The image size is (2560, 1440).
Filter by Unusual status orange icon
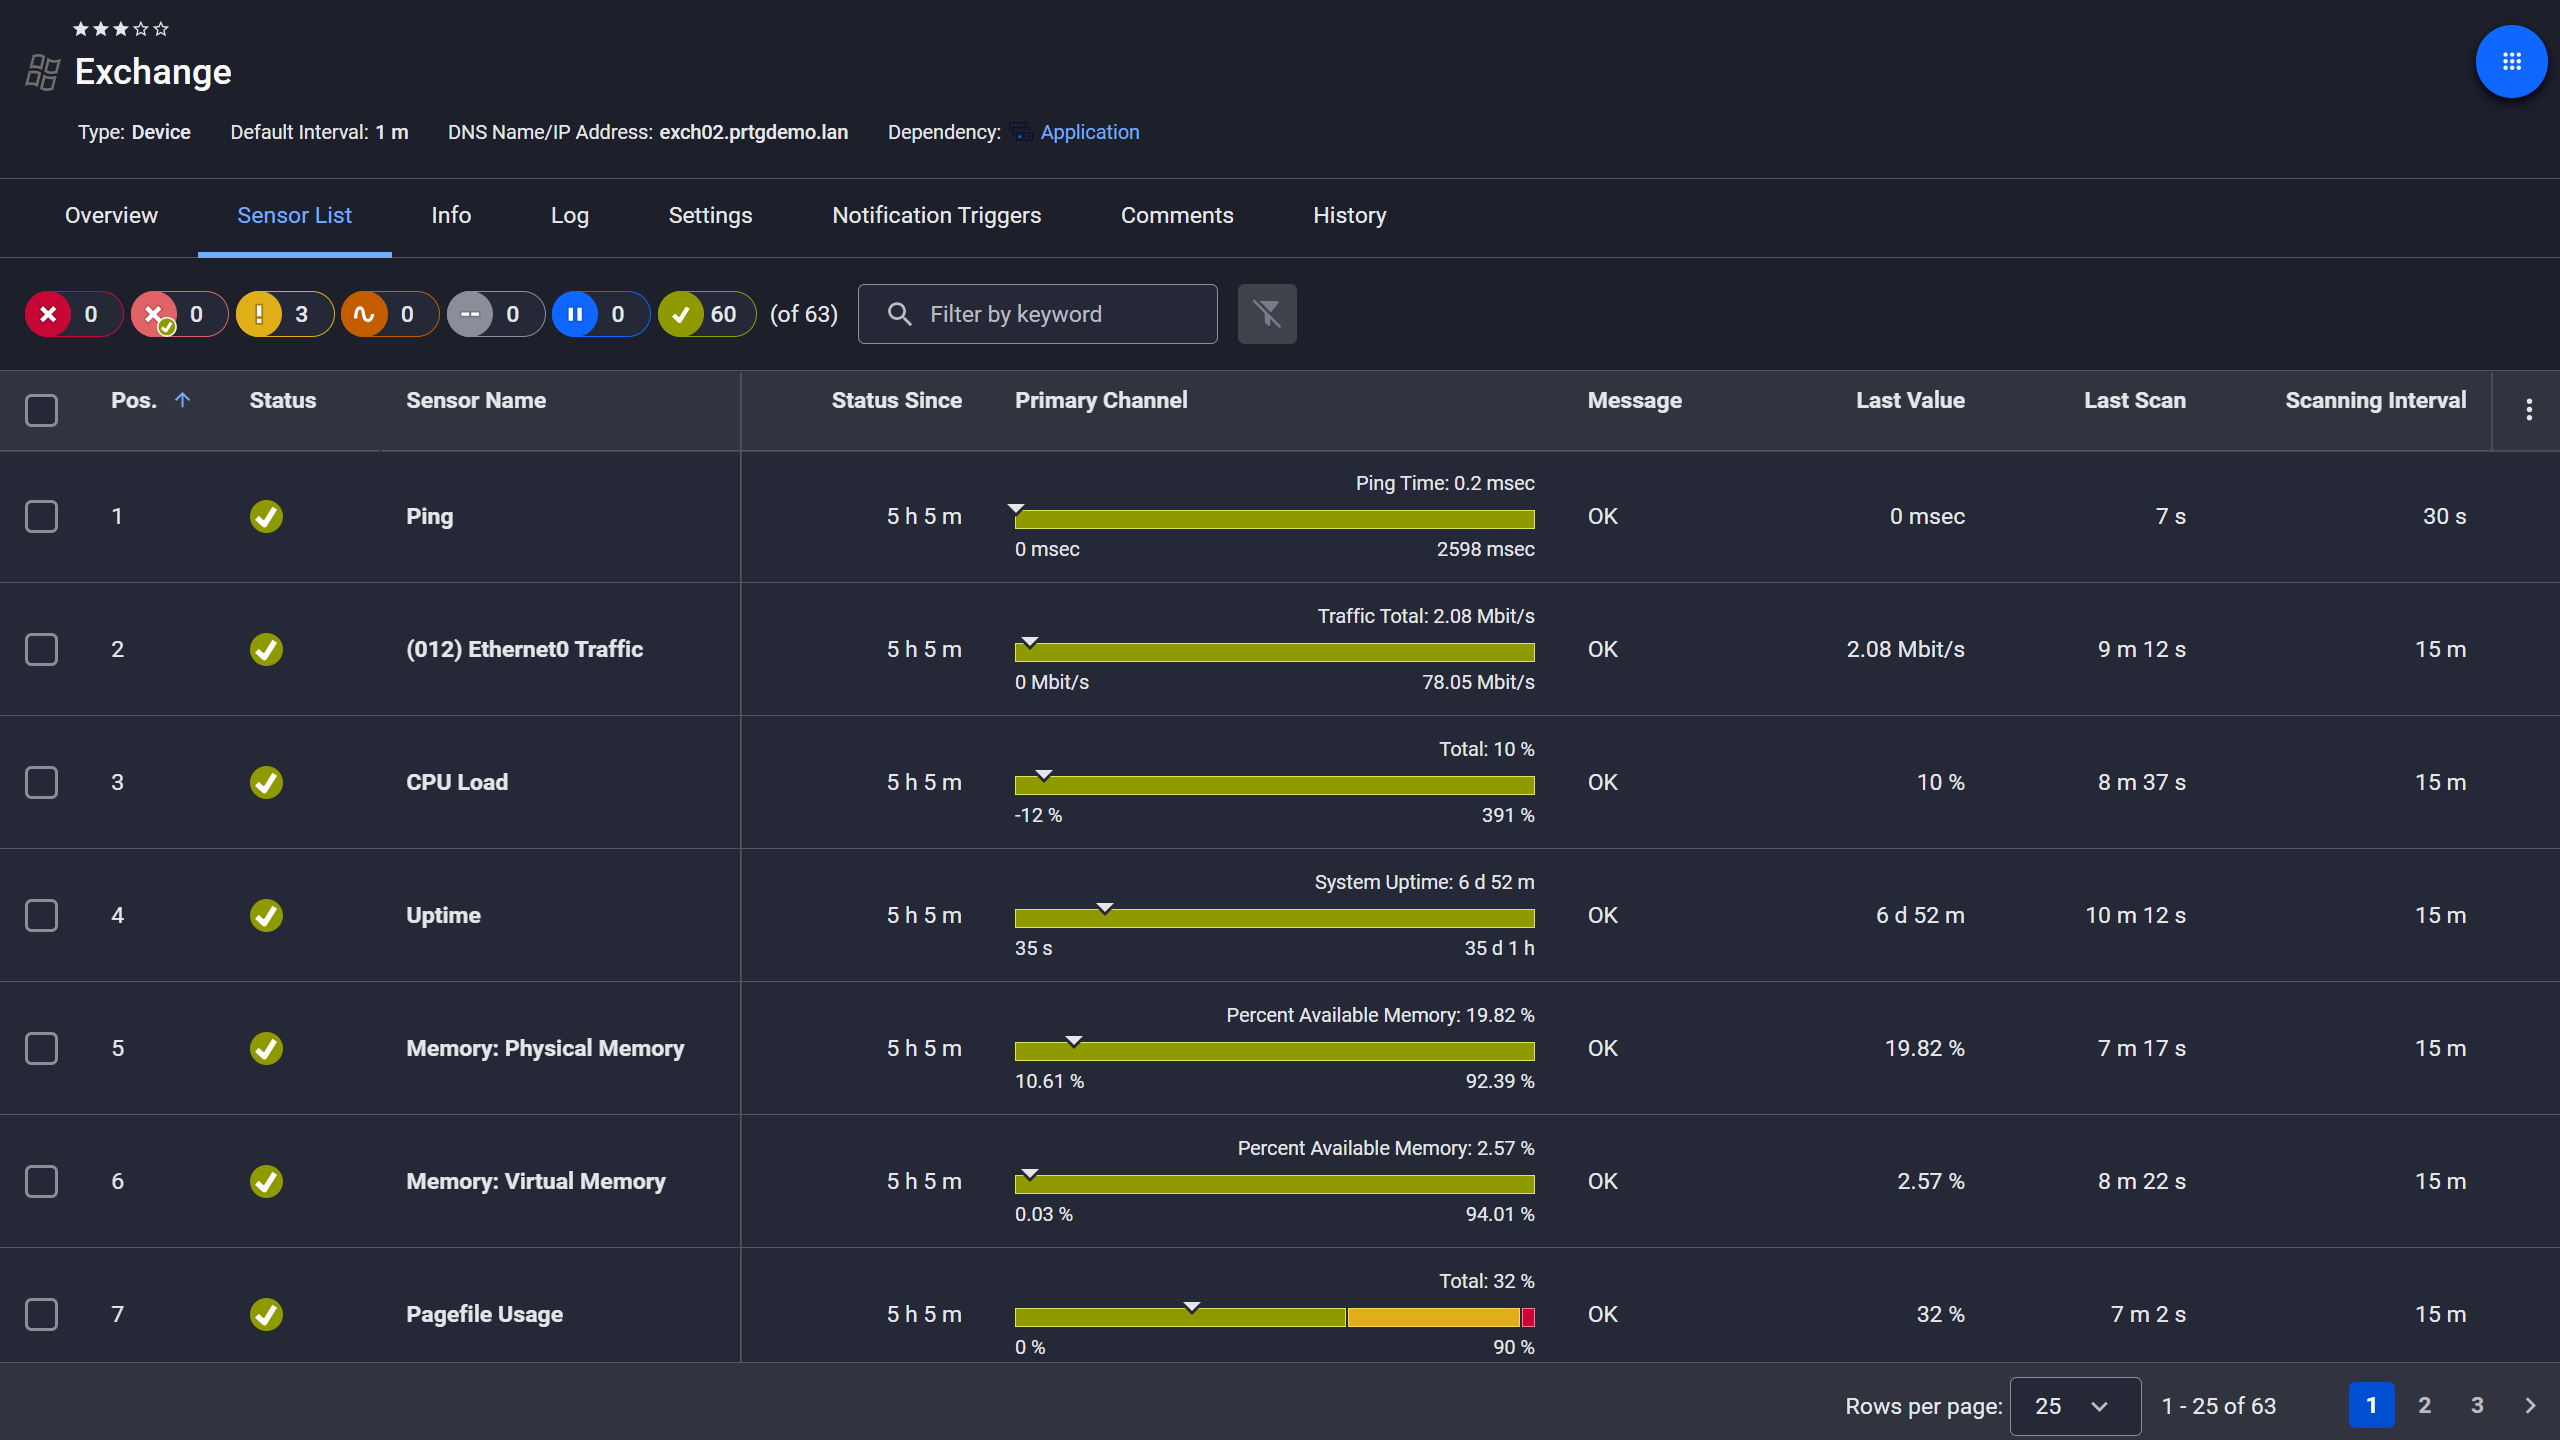[364, 314]
